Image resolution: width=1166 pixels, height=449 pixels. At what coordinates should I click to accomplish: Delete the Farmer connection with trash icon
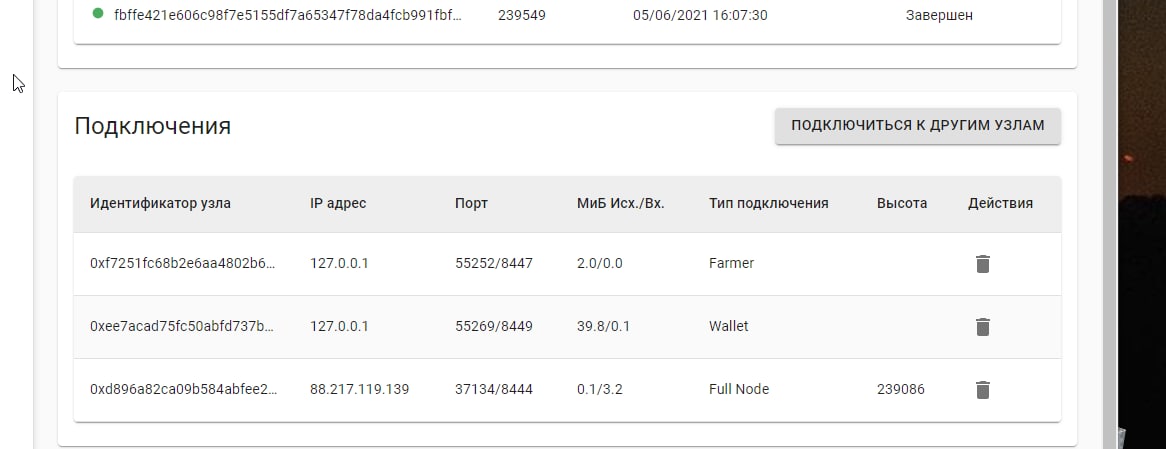[x=982, y=264]
